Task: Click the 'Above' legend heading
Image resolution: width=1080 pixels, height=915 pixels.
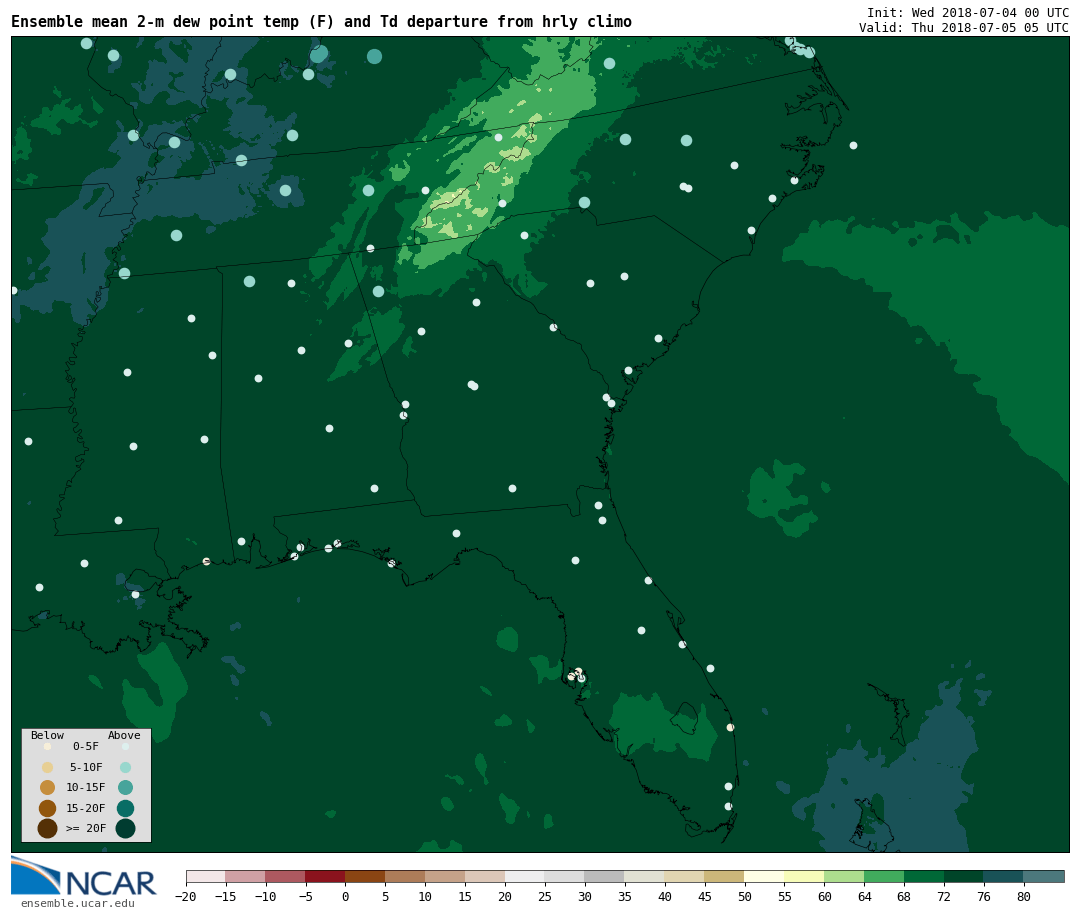Action: coord(124,735)
